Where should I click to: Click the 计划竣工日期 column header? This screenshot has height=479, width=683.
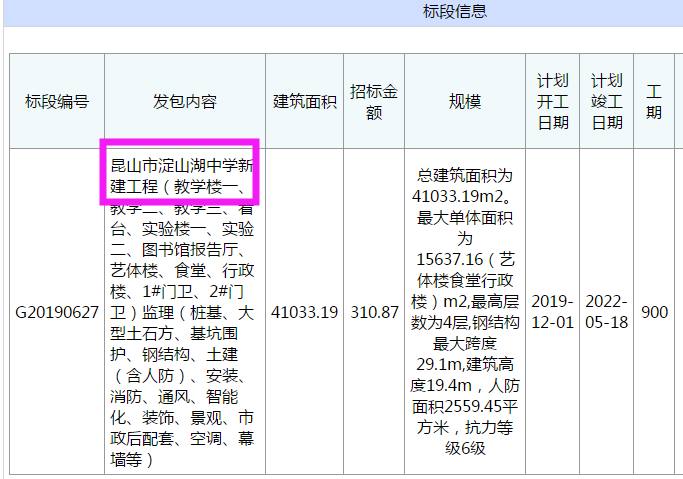[606, 101]
